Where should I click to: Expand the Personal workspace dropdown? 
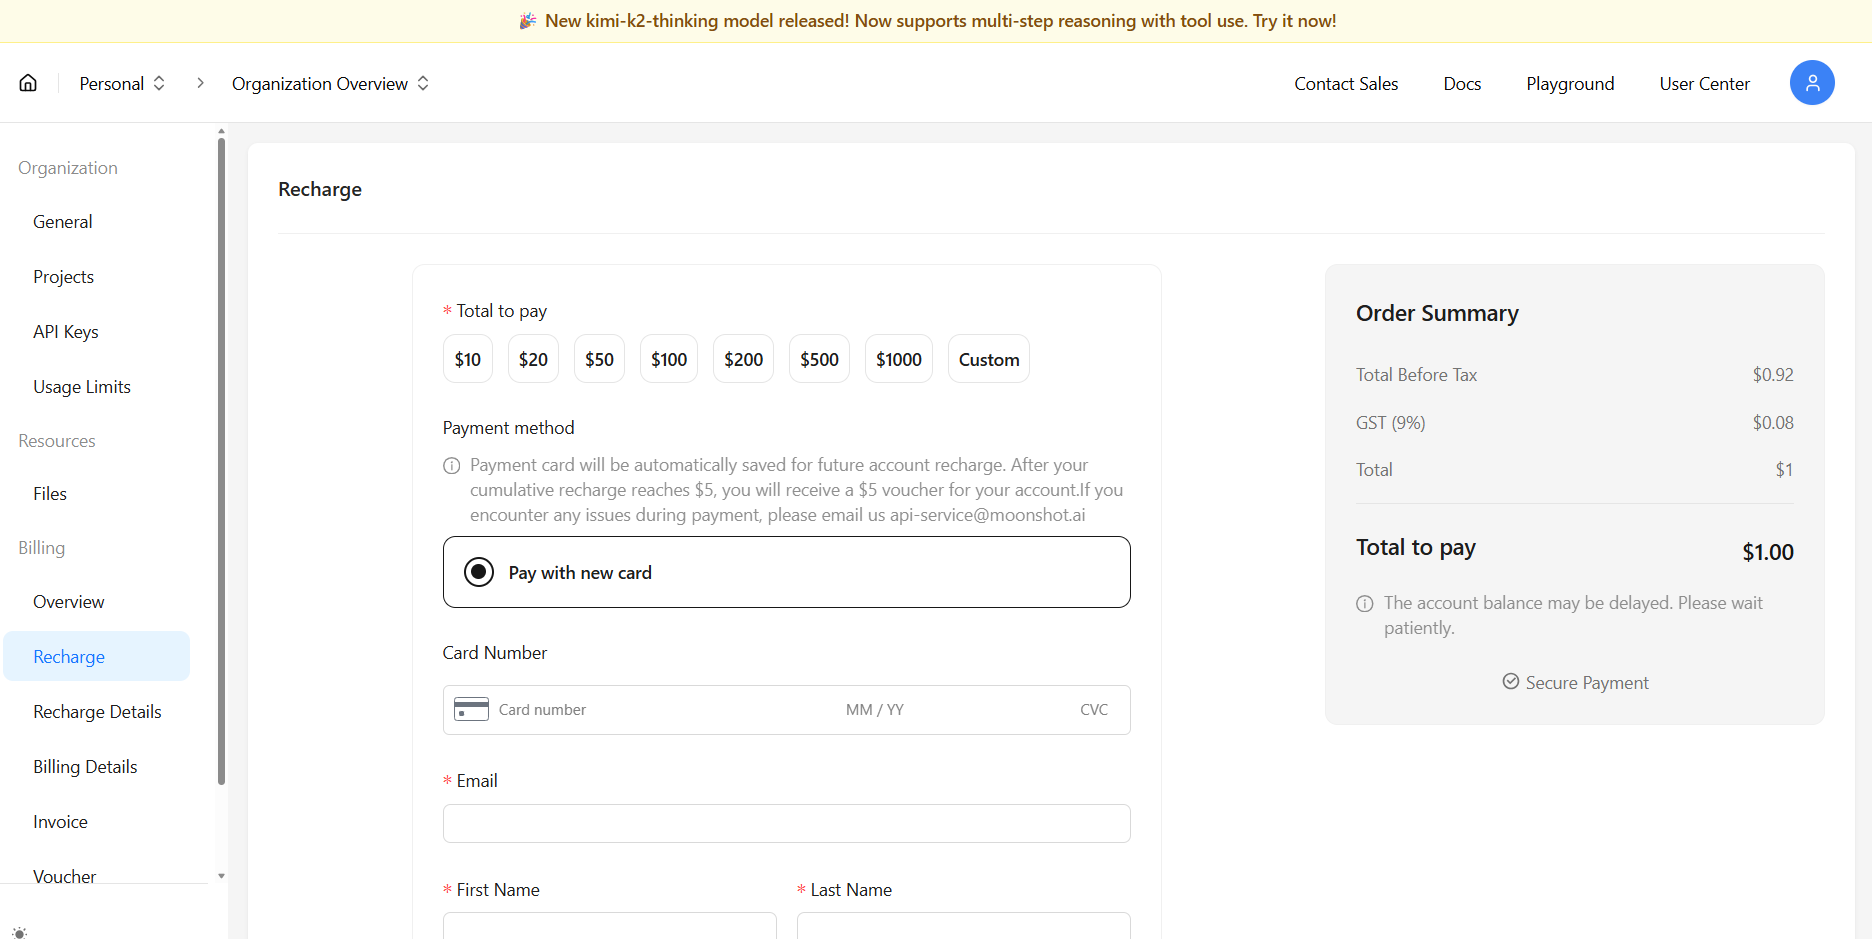[x=122, y=83]
